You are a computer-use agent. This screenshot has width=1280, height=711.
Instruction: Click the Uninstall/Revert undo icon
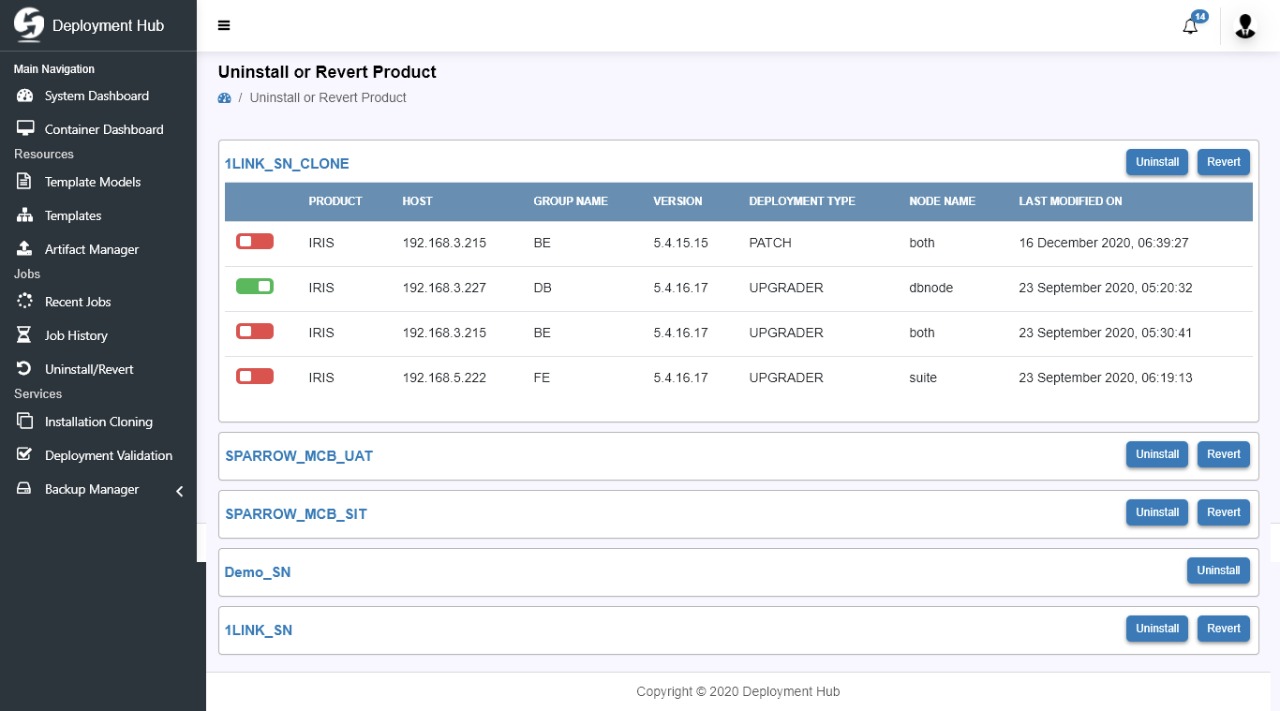(25, 369)
